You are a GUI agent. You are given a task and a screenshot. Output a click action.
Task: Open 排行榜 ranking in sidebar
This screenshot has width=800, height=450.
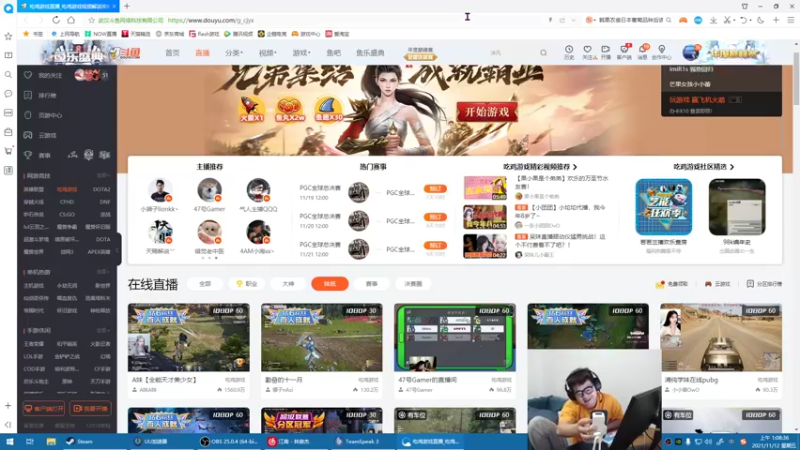click(41, 95)
